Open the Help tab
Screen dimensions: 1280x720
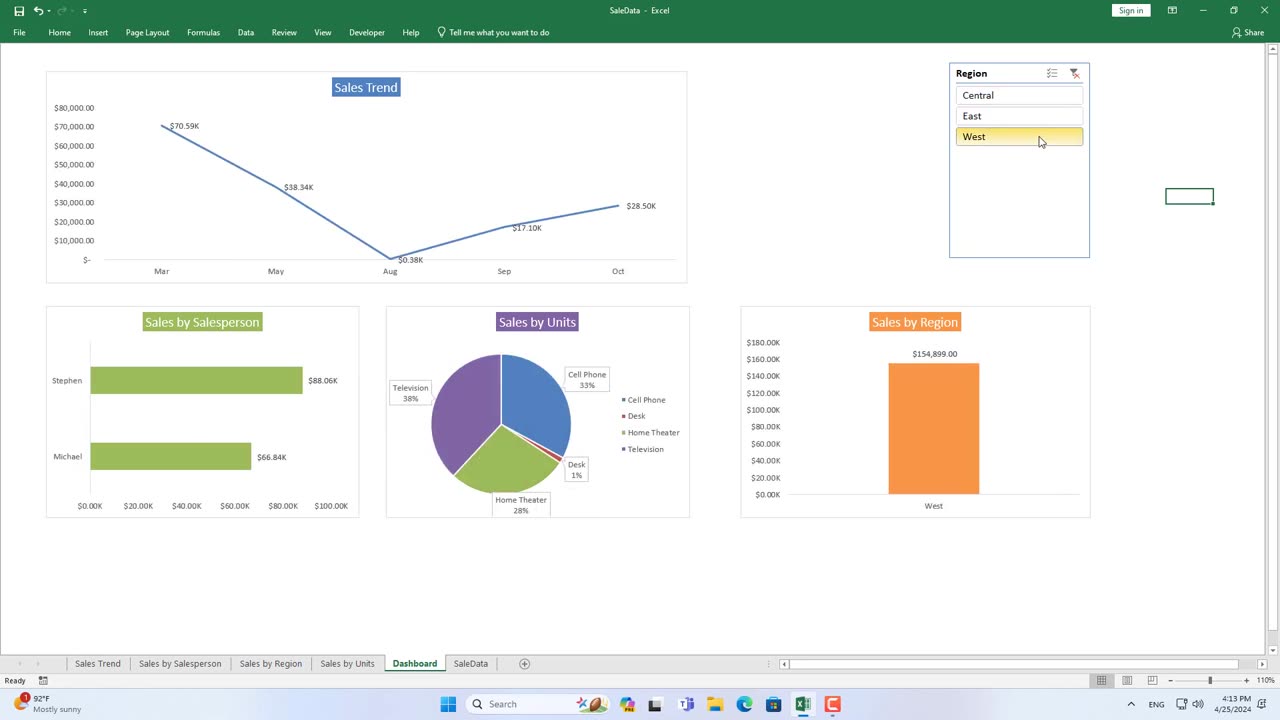(410, 32)
